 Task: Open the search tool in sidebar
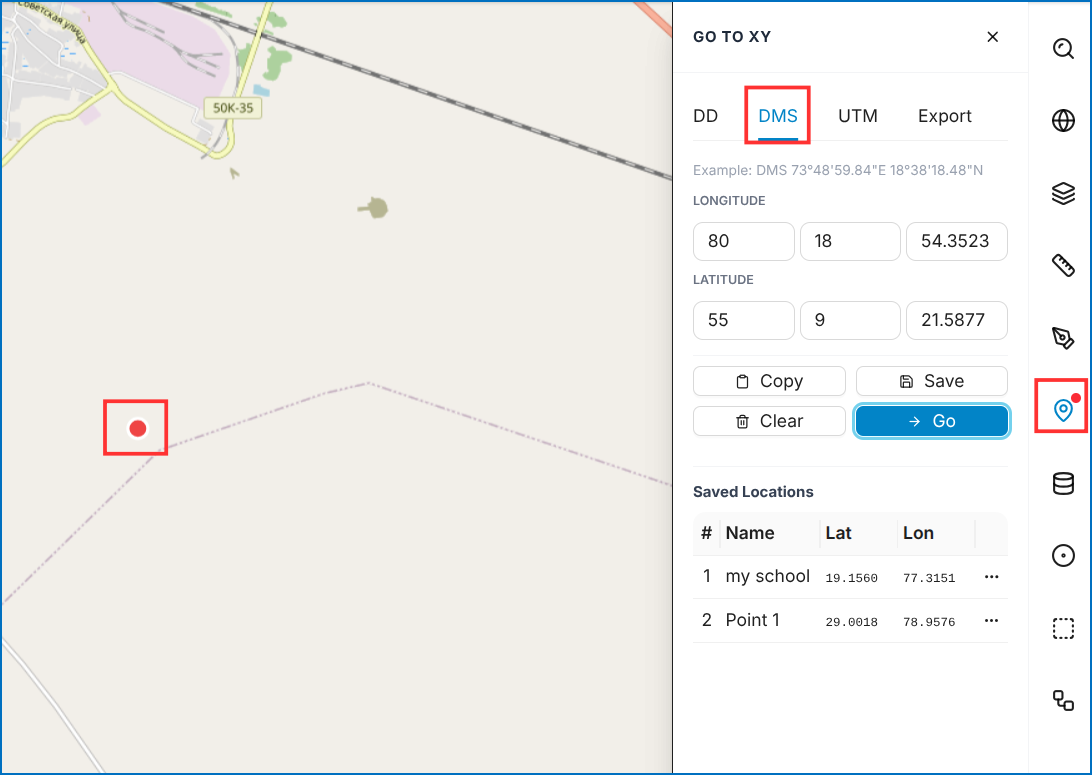click(1063, 48)
